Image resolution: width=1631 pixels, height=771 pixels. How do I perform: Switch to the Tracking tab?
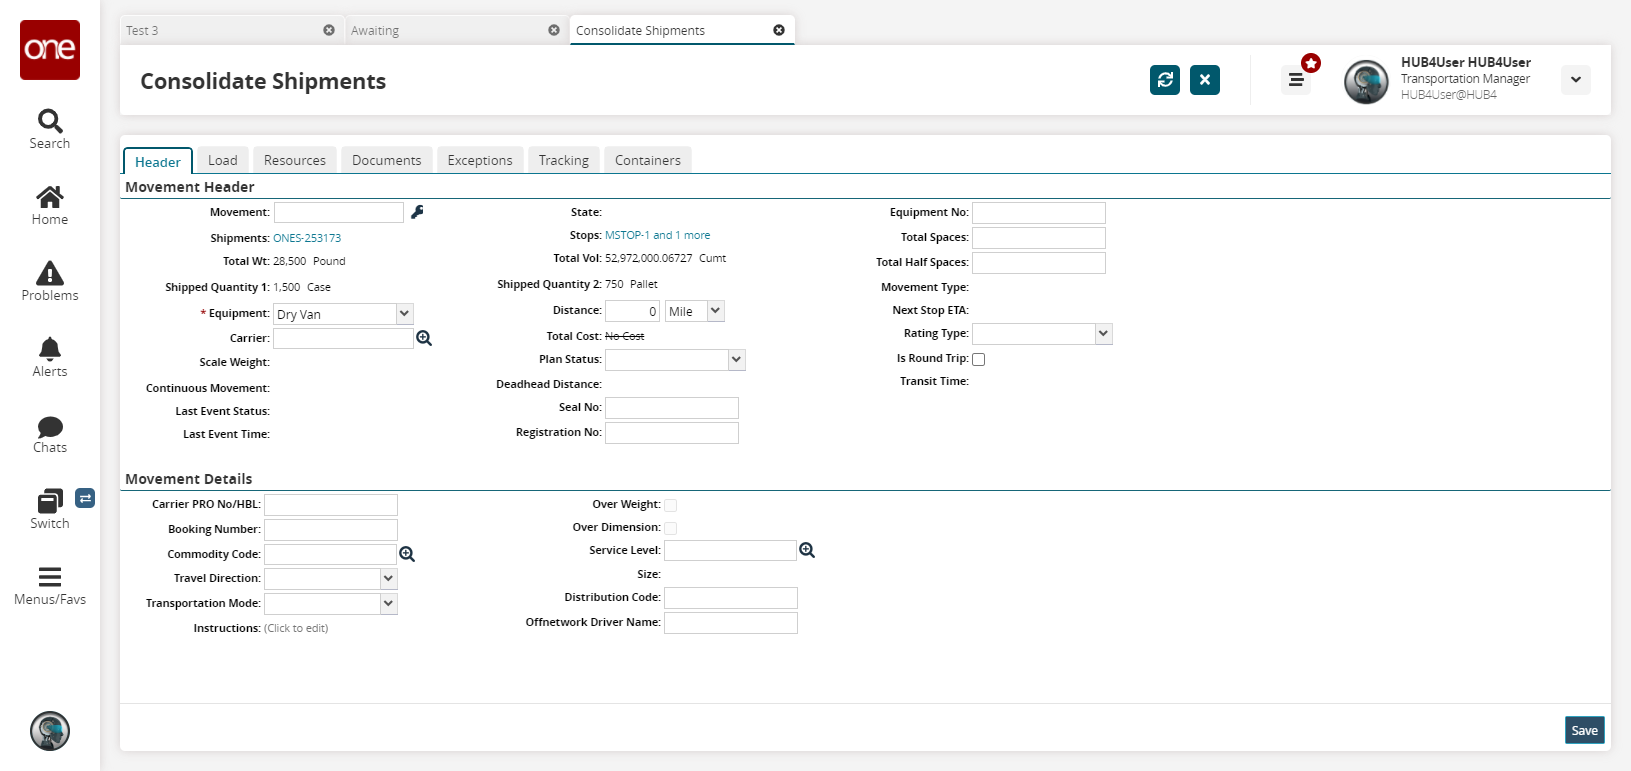point(563,160)
